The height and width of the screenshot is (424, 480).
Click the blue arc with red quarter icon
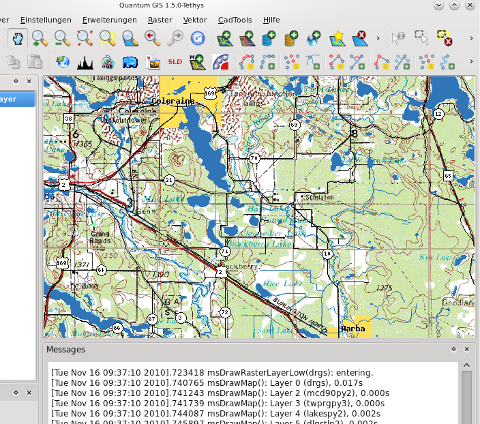click(221, 62)
